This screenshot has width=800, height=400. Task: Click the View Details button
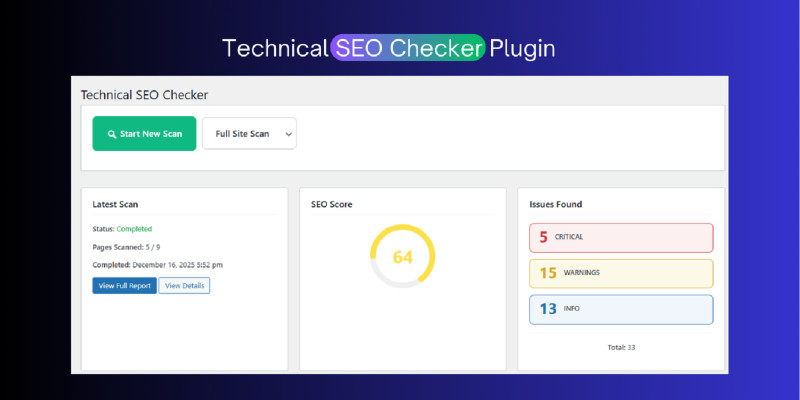[x=184, y=286]
